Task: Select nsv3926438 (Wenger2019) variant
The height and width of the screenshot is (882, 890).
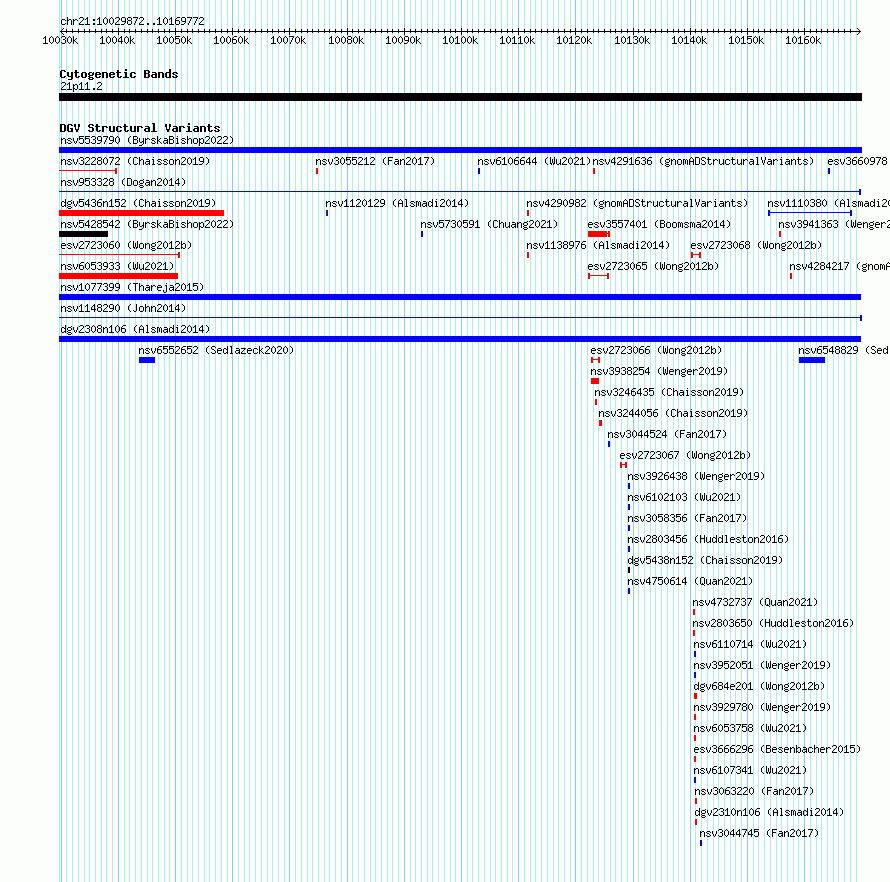Action: click(x=696, y=476)
